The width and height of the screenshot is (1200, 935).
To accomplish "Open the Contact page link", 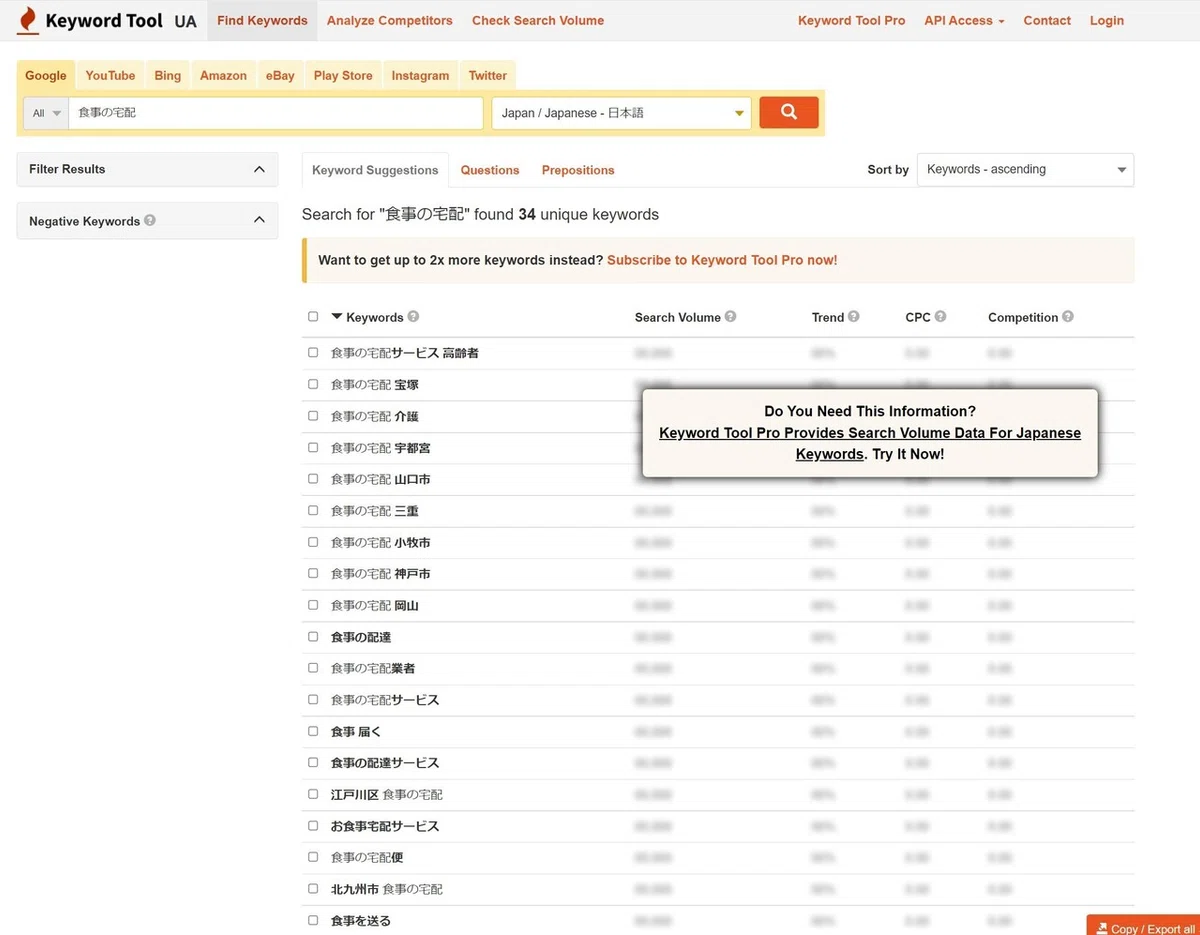I will 1047,20.
